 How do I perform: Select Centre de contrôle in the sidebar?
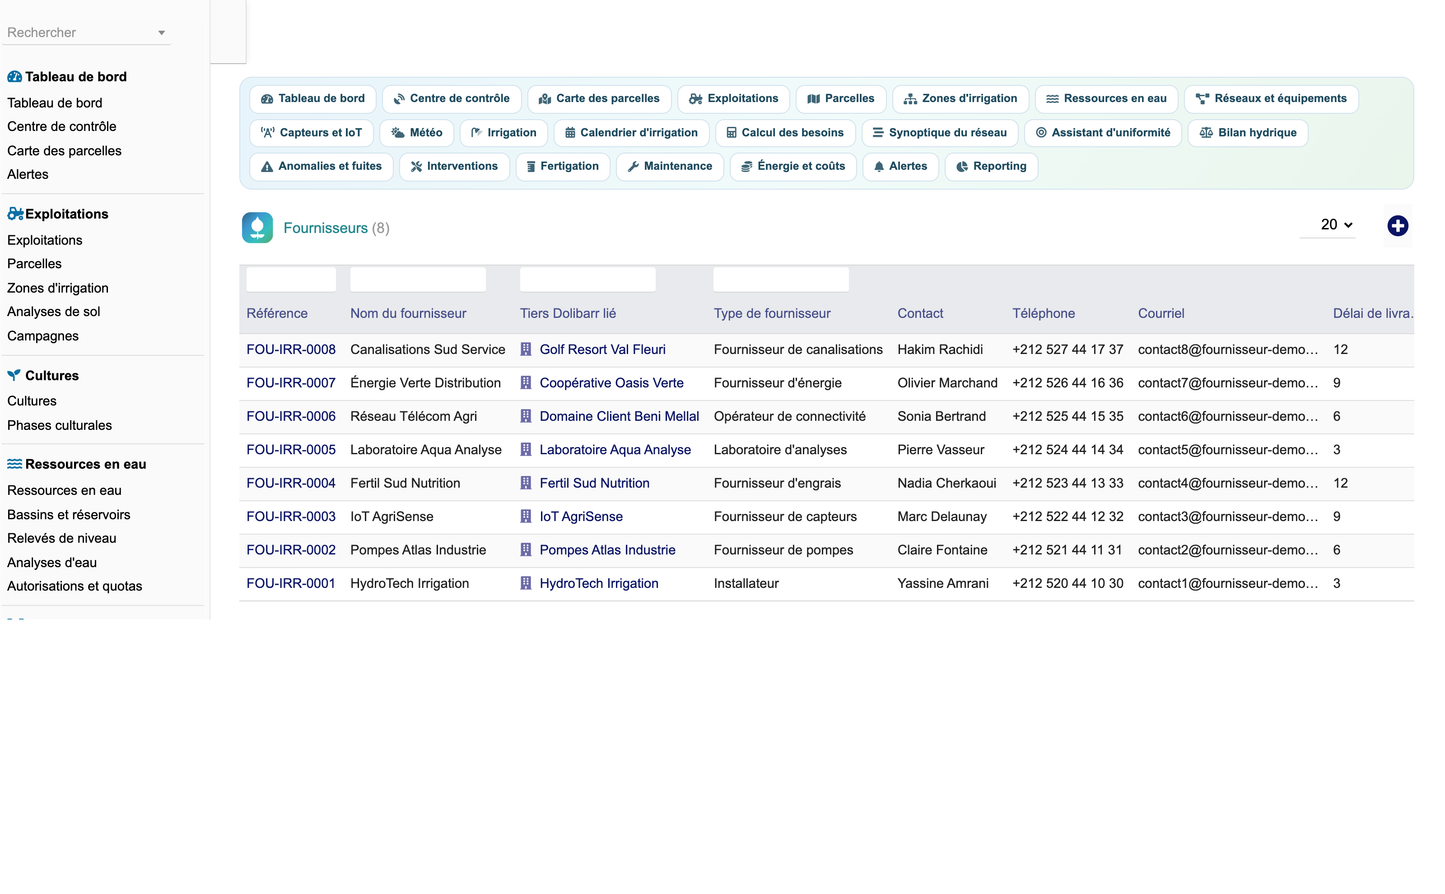pos(62,127)
